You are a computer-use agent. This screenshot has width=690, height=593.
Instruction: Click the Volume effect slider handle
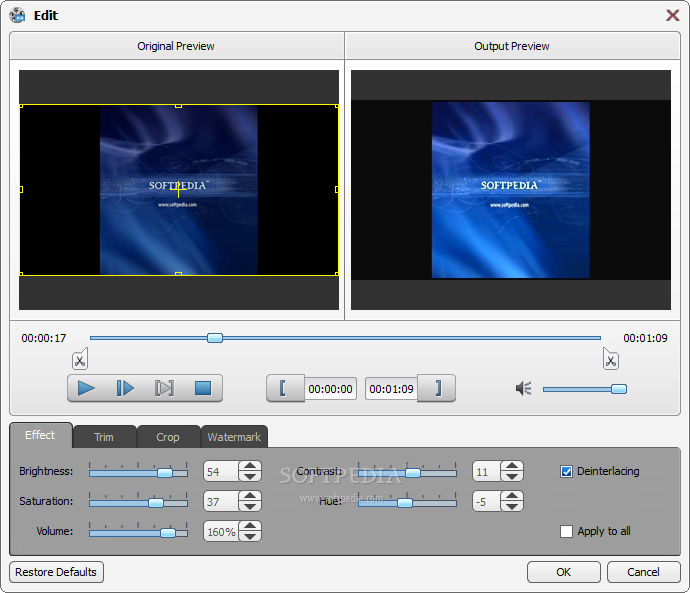point(168,533)
